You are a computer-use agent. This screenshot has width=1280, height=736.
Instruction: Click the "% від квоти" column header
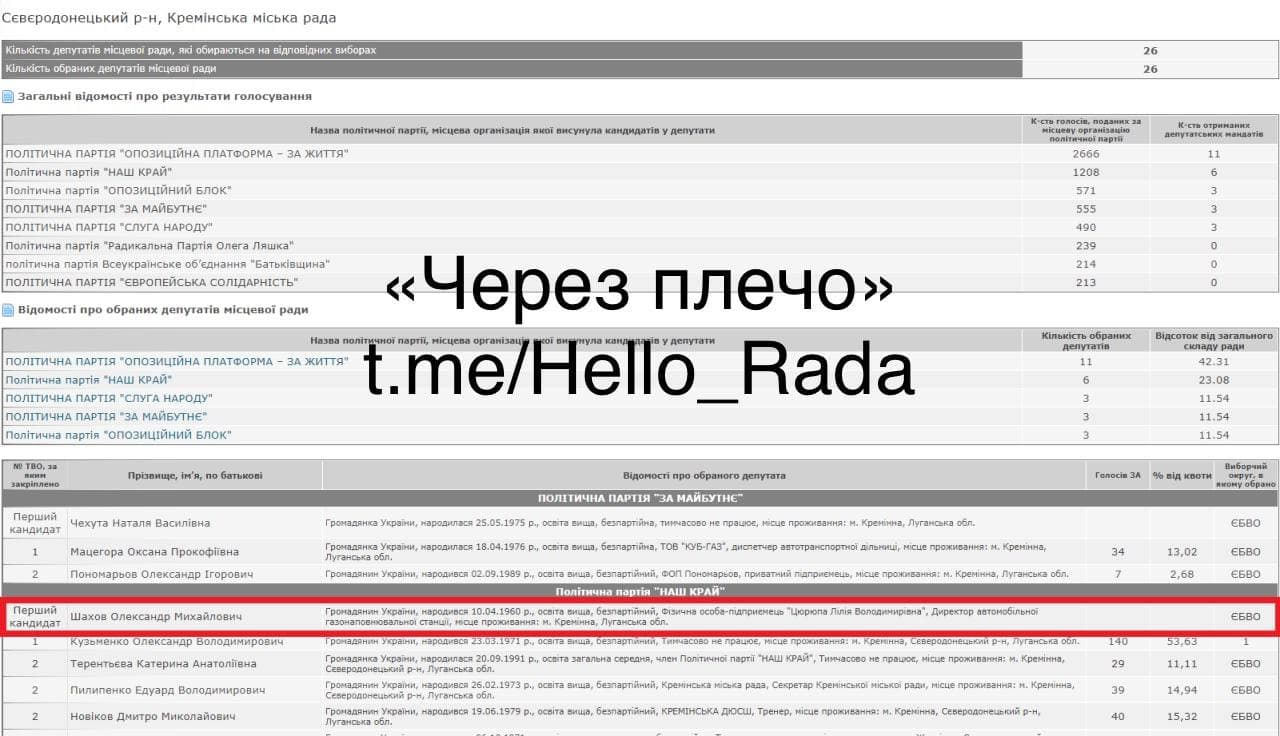[x=1180, y=476]
